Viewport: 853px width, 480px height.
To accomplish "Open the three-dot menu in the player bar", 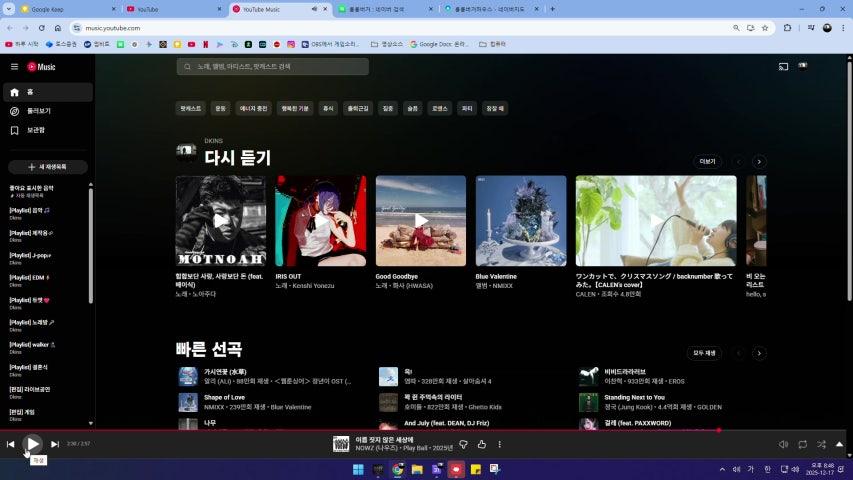I will pos(499,444).
